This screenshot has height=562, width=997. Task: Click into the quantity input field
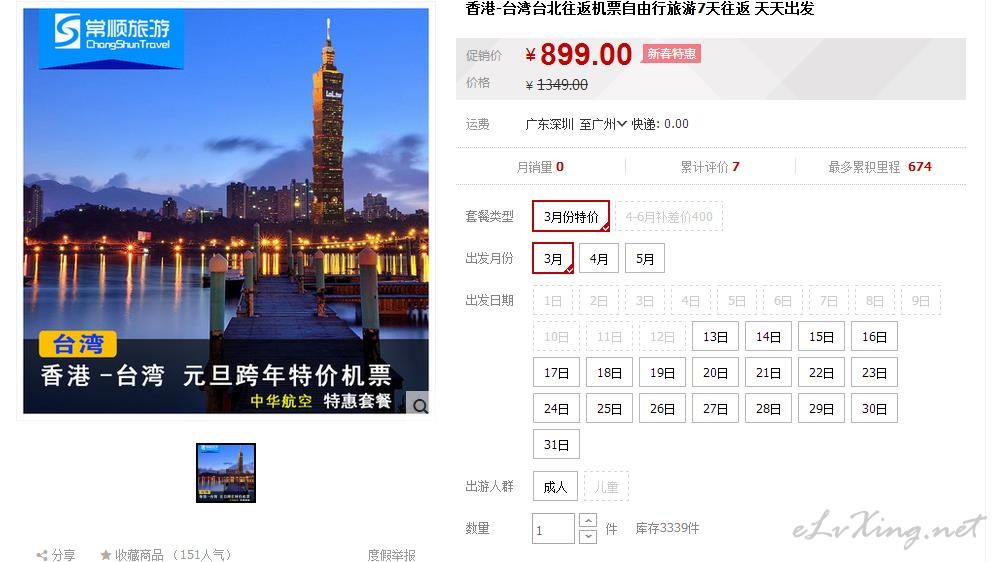[553, 529]
